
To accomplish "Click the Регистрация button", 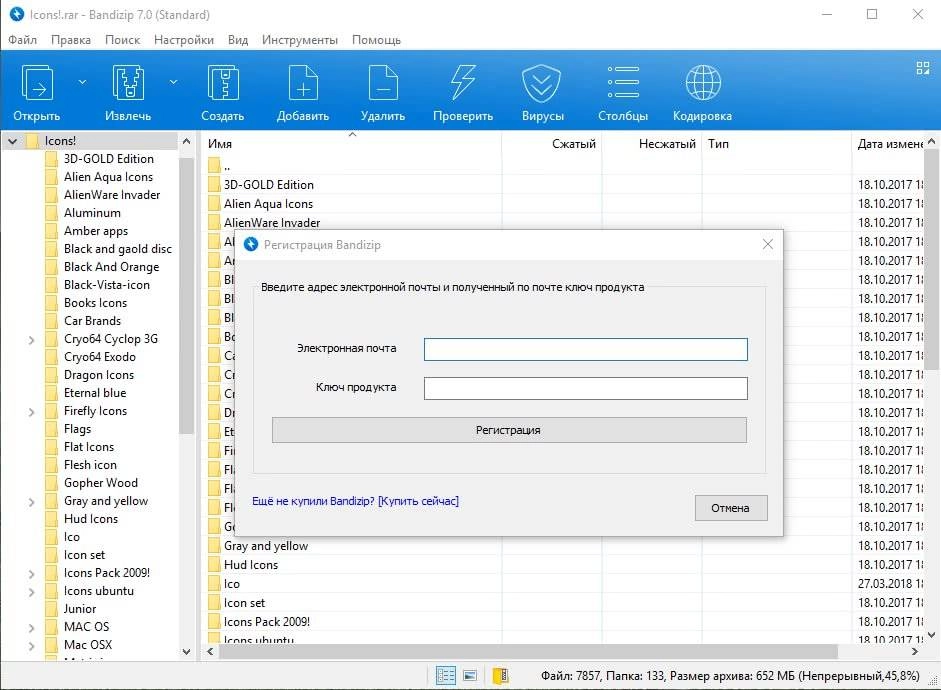I will pyautogui.click(x=509, y=430).
